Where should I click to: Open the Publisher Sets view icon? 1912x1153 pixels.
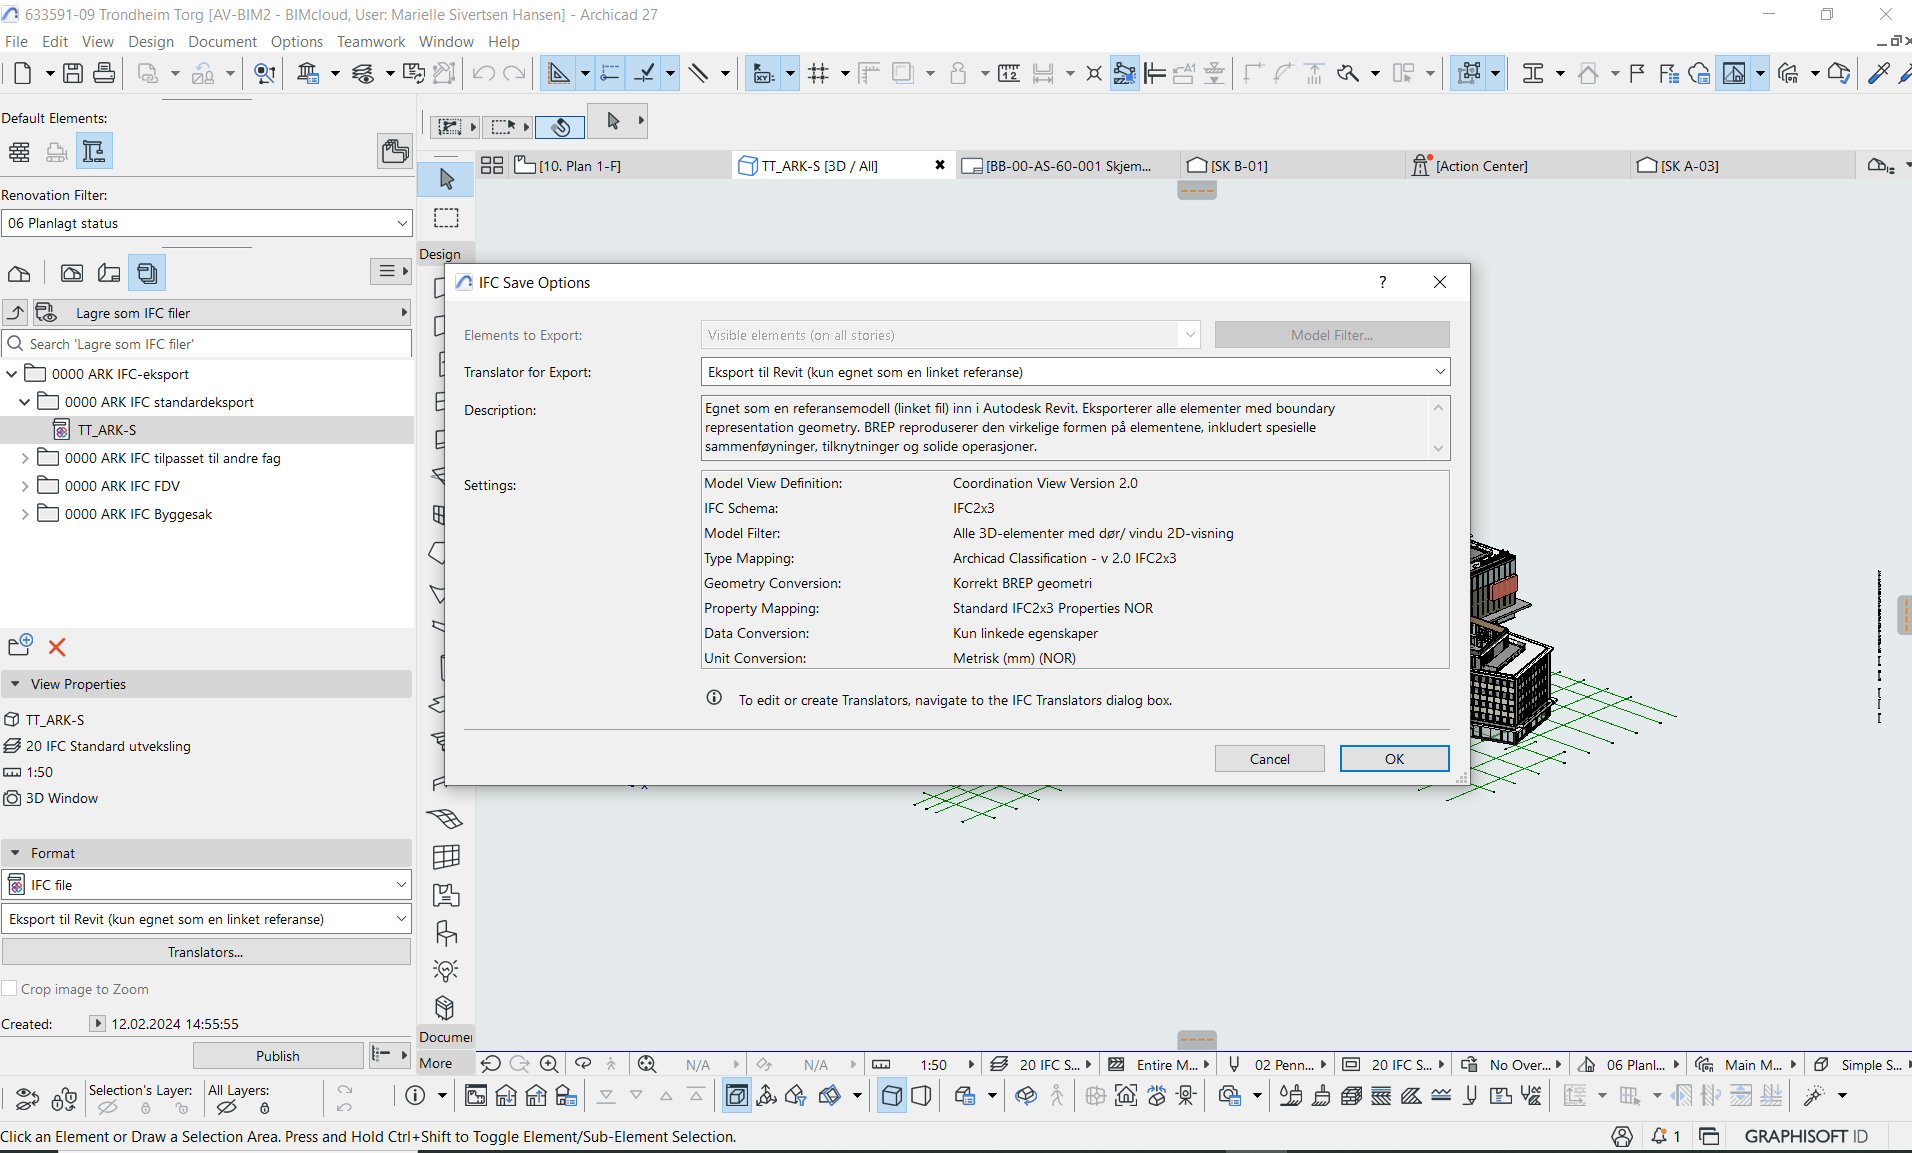[147, 273]
